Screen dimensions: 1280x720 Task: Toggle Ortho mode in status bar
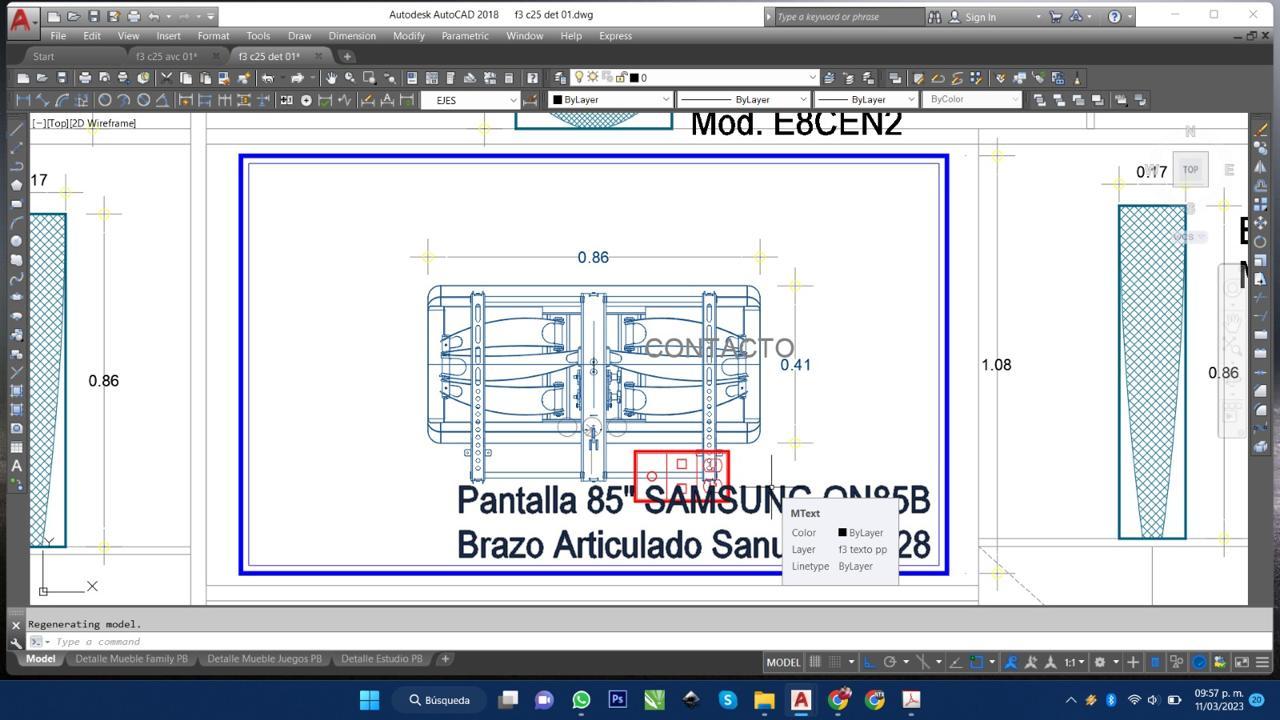(x=869, y=662)
